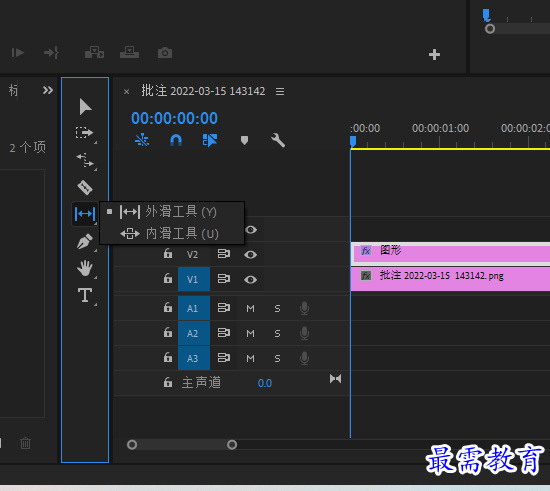Toggle V1 track output eye

(x=250, y=280)
